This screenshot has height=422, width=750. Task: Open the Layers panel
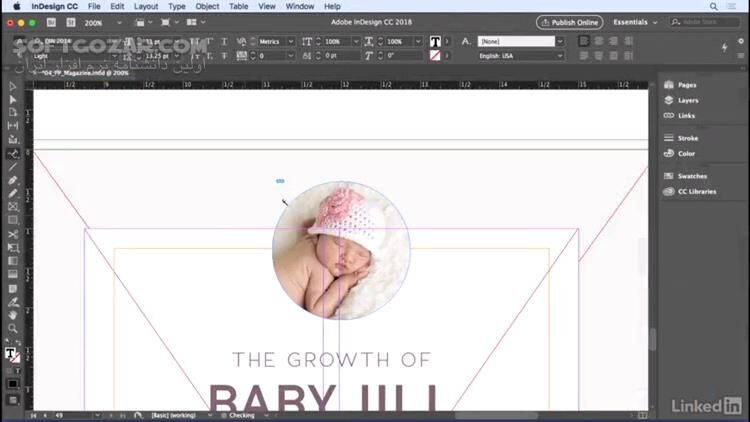pos(688,100)
